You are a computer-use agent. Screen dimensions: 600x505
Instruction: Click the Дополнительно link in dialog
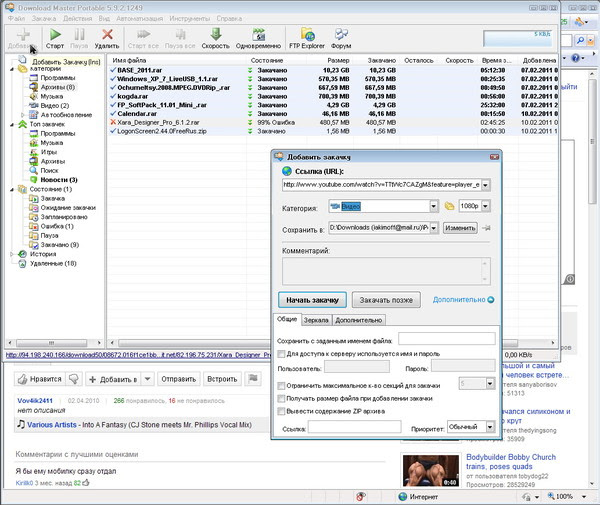click(463, 300)
